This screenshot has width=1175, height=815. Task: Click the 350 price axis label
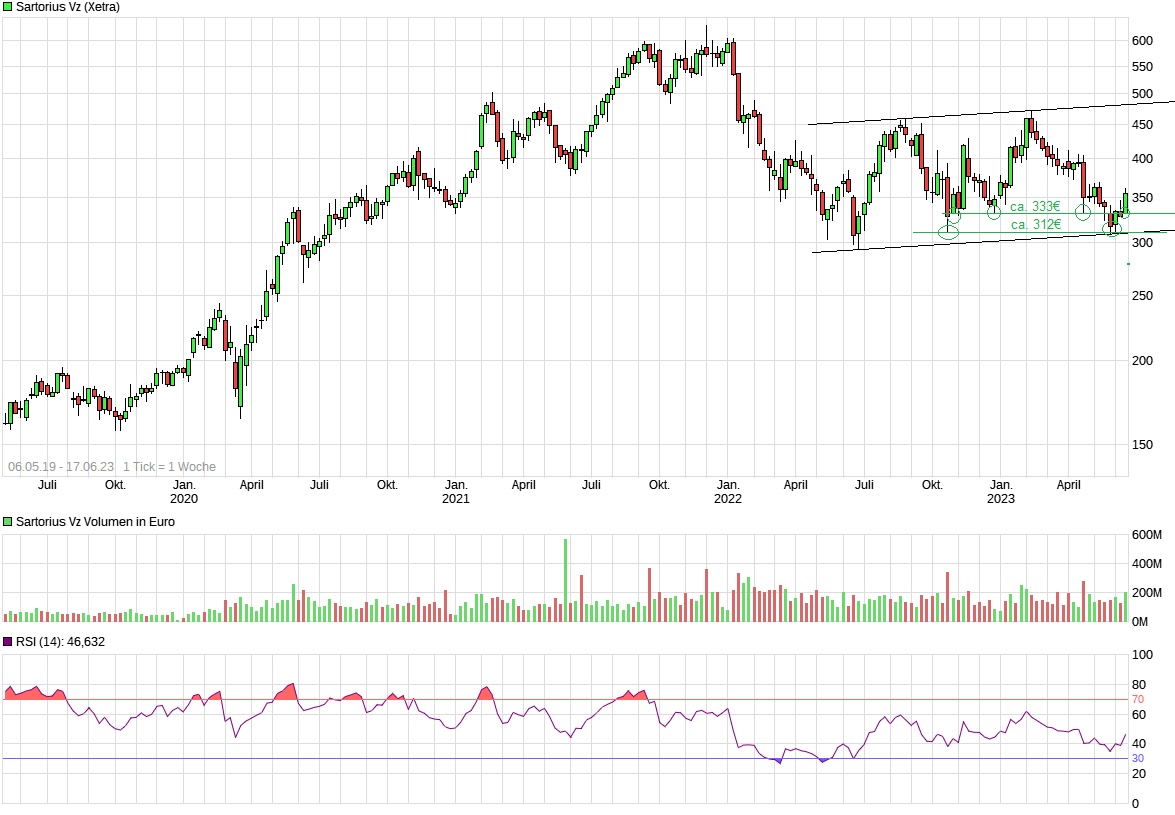[1142, 198]
